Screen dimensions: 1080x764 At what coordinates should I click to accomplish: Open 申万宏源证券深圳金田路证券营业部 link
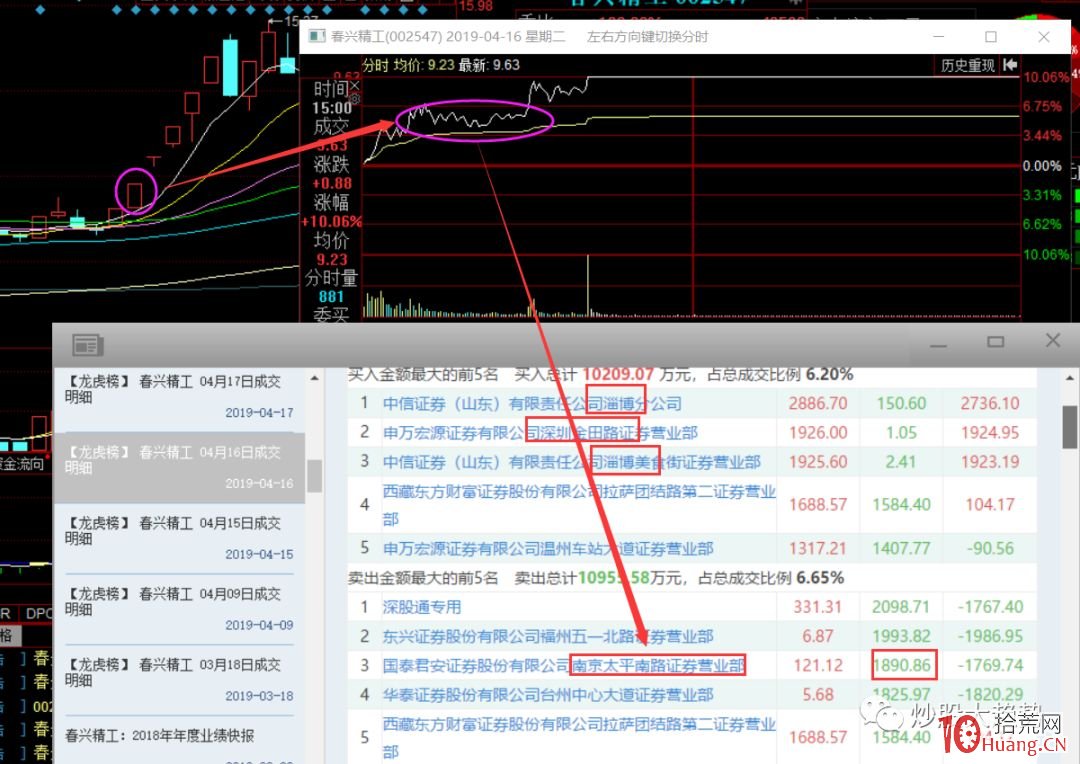pyautogui.click(x=540, y=433)
